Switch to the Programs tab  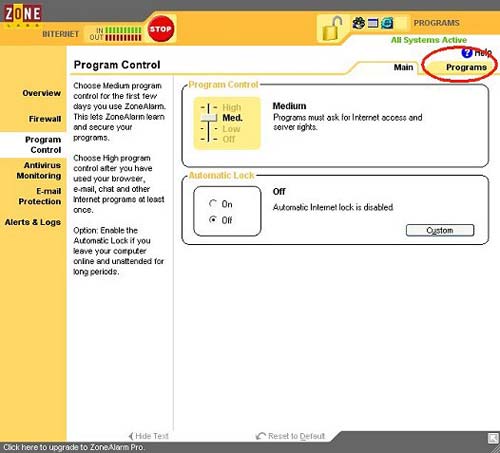pyautogui.click(x=466, y=67)
